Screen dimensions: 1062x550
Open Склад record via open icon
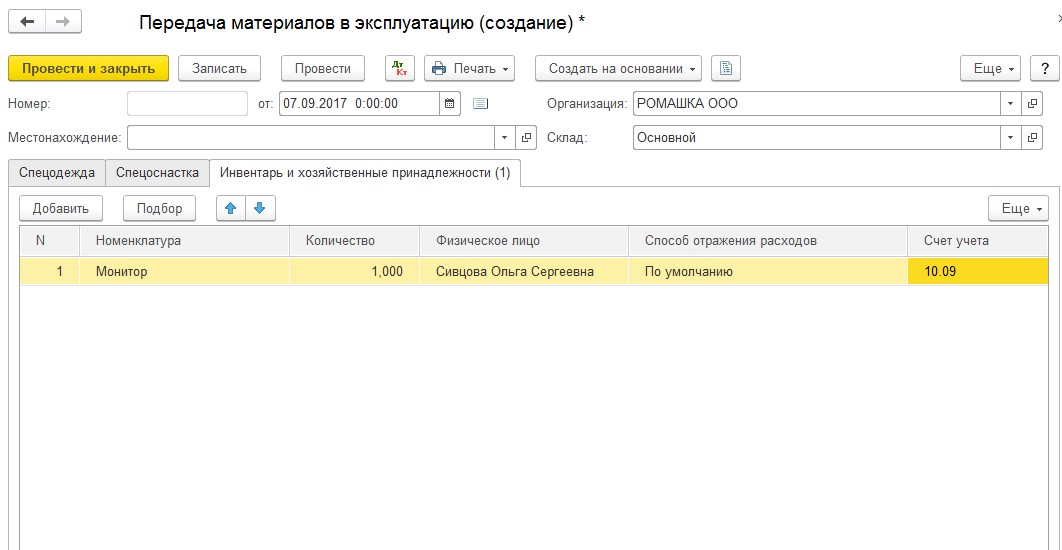click(x=1032, y=138)
